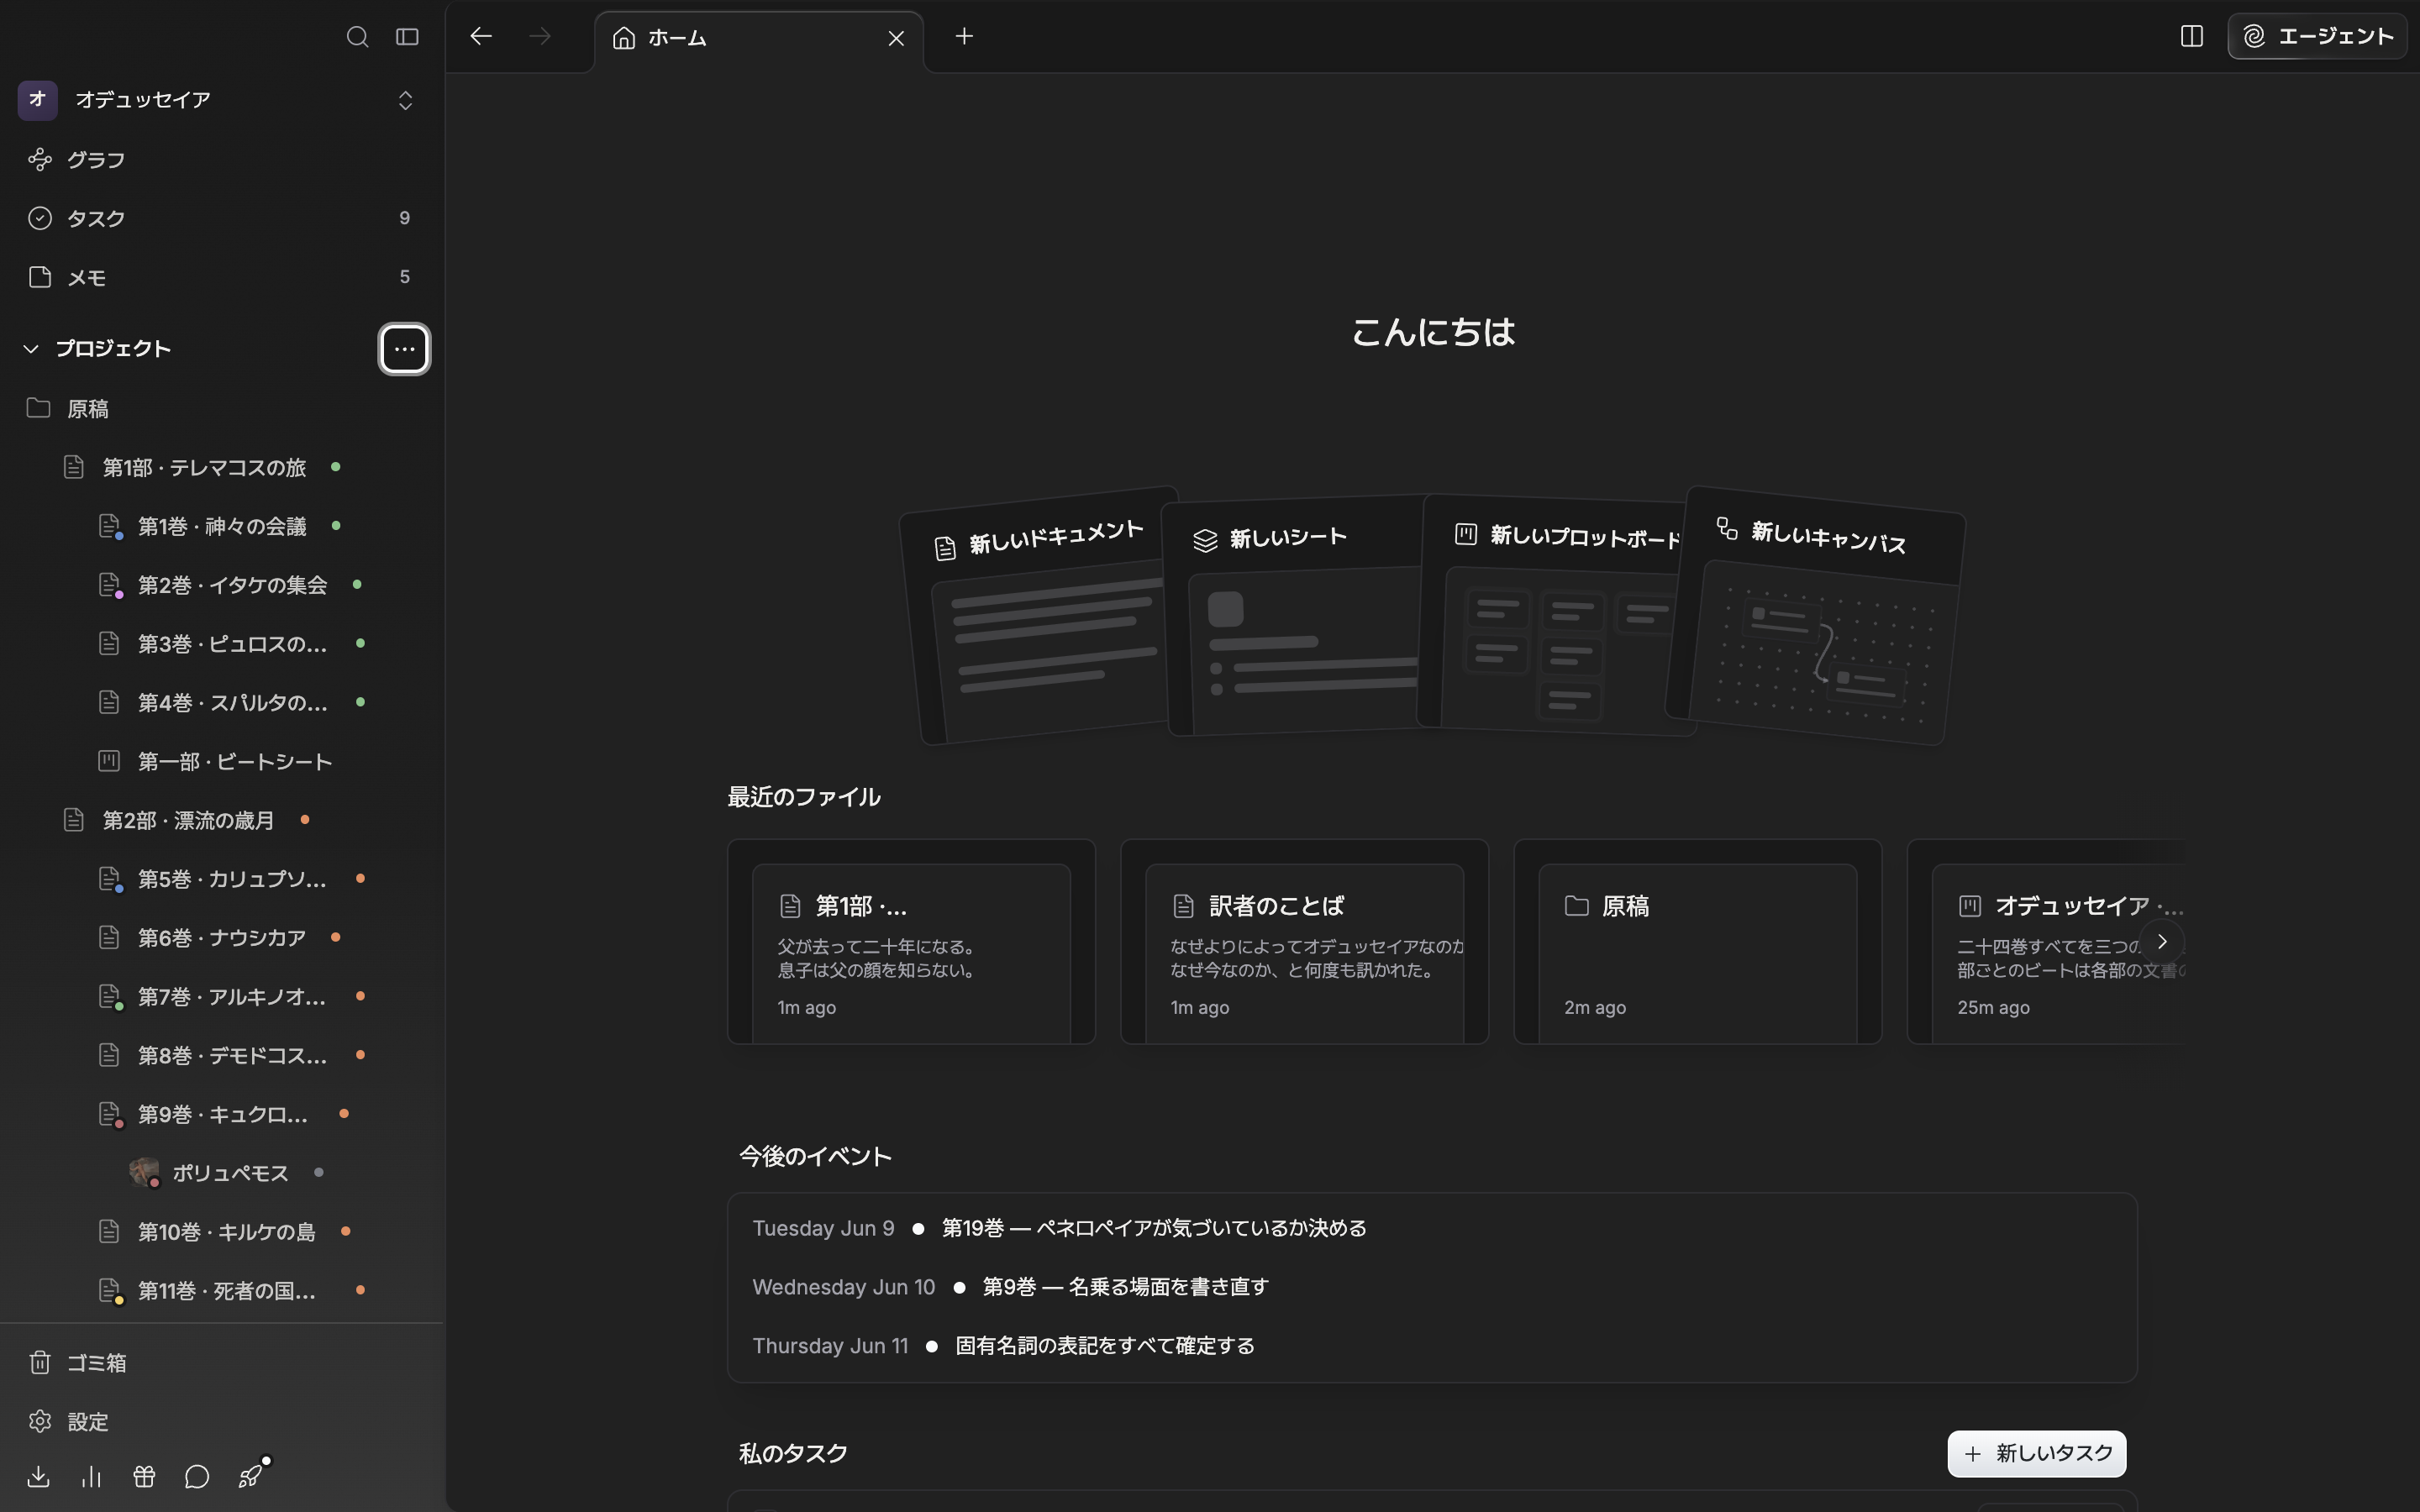
Task: Click the rocket updates icon
Action: point(250,1477)
